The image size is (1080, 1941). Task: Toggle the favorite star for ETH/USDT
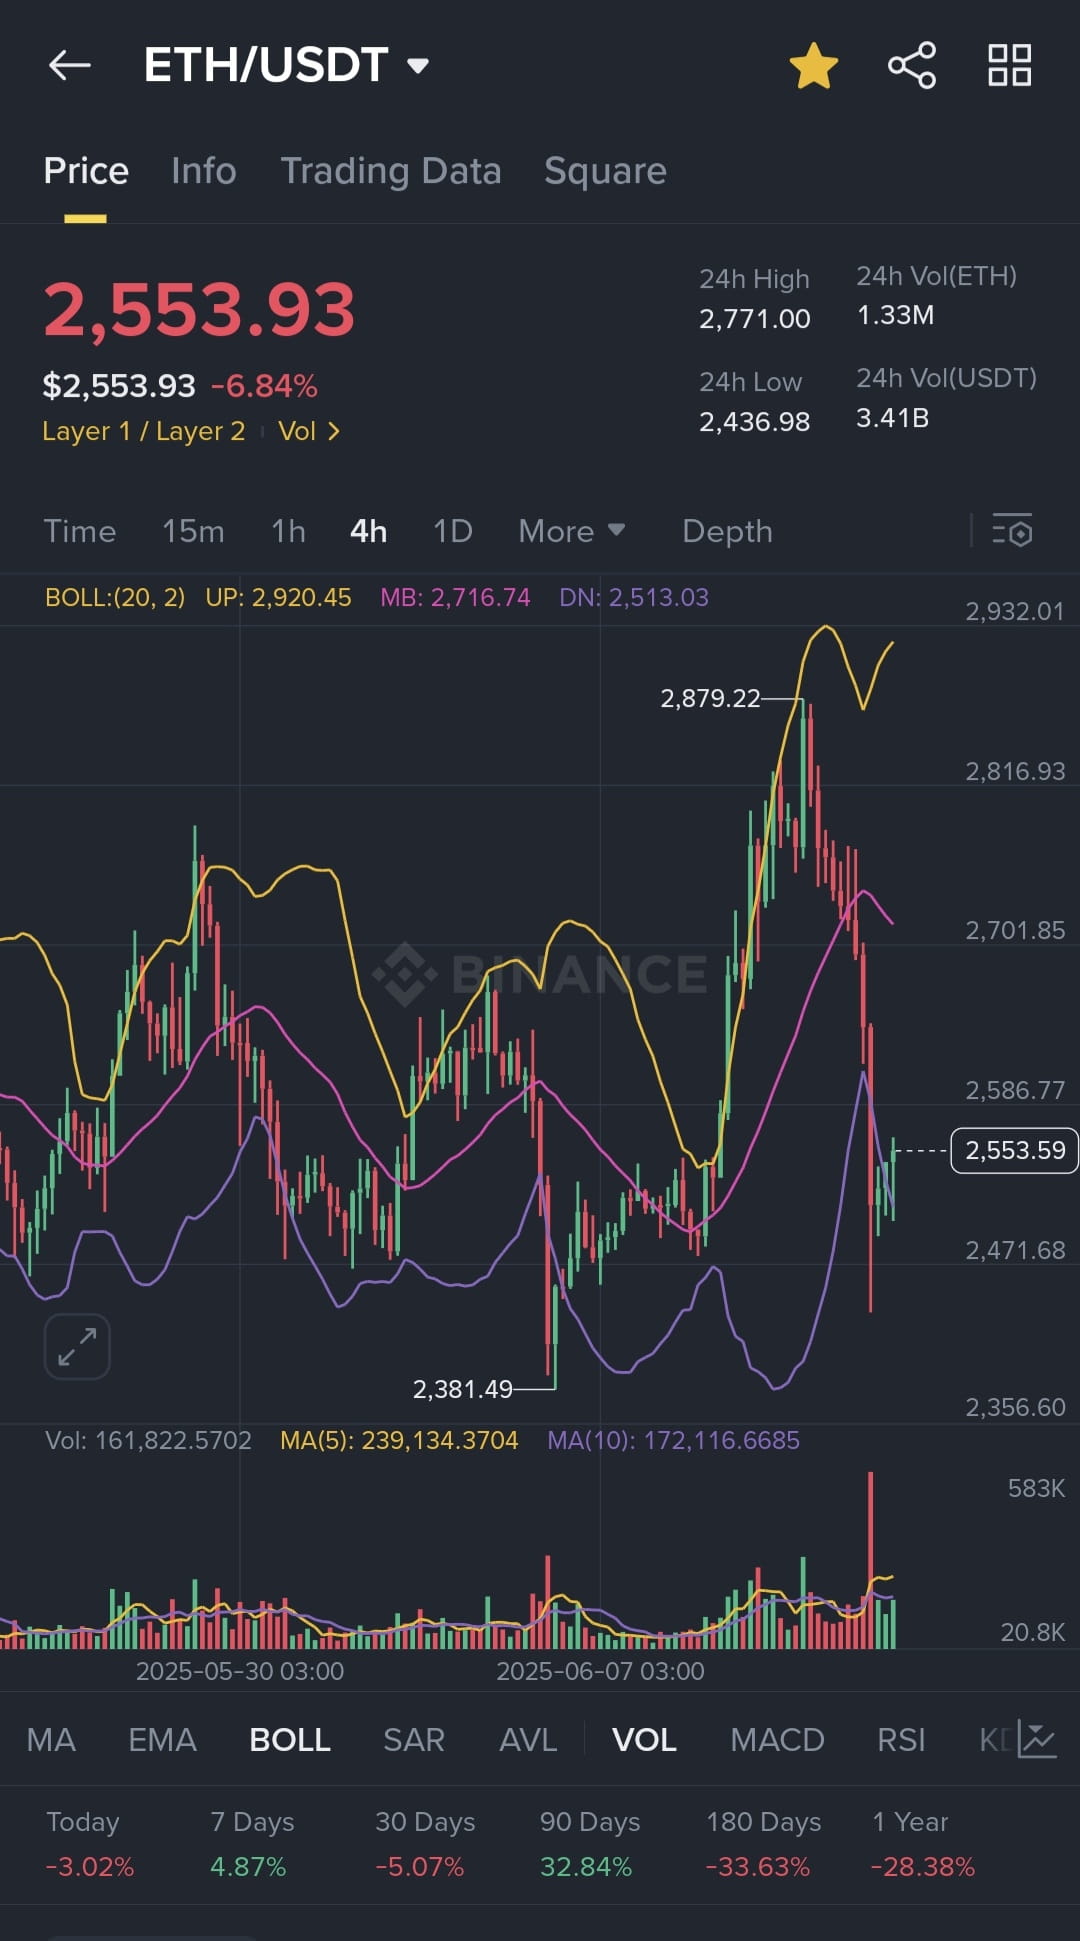click(814, 66)
